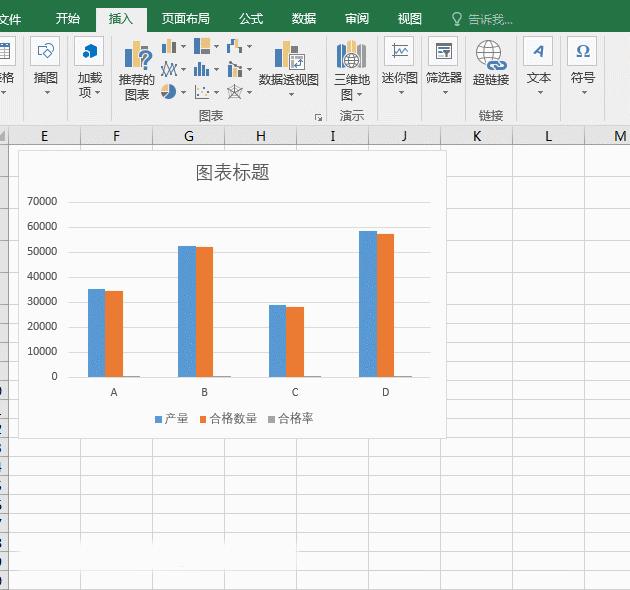This screenshot has height=590, width=630.
Task: Open the Formulas (公式) tab
Action: pos(251,18)
